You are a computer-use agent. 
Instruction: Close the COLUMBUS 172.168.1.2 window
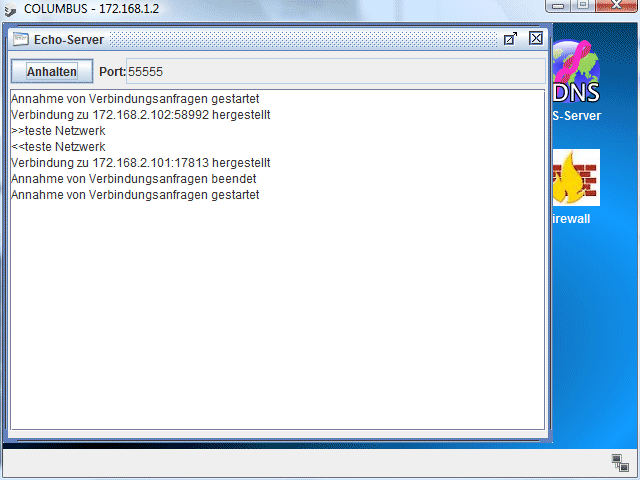pyautogui.click(x=617, y=6)
